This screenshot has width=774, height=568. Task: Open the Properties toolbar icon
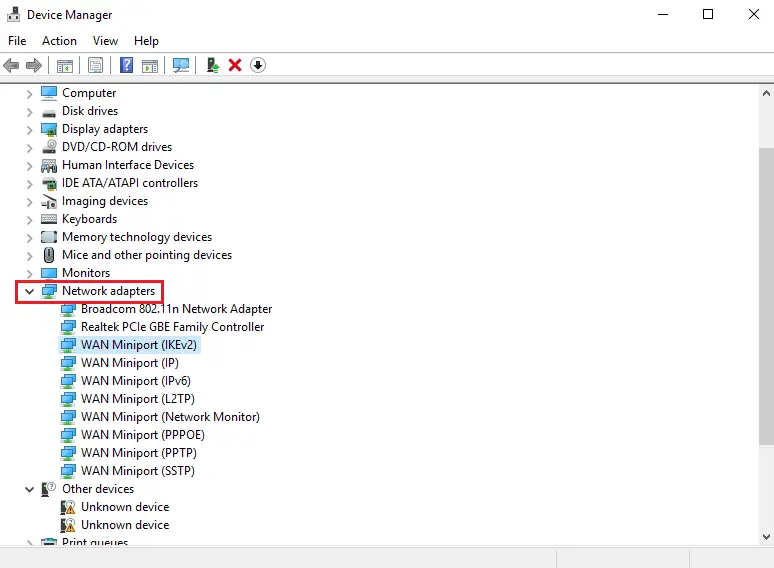point(95,65)
